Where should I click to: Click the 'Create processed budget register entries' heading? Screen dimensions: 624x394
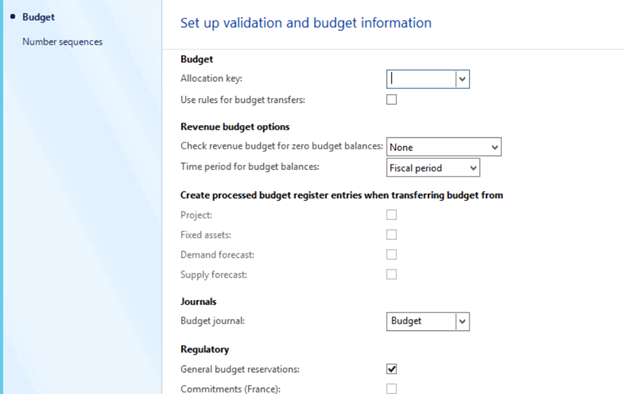341,195
